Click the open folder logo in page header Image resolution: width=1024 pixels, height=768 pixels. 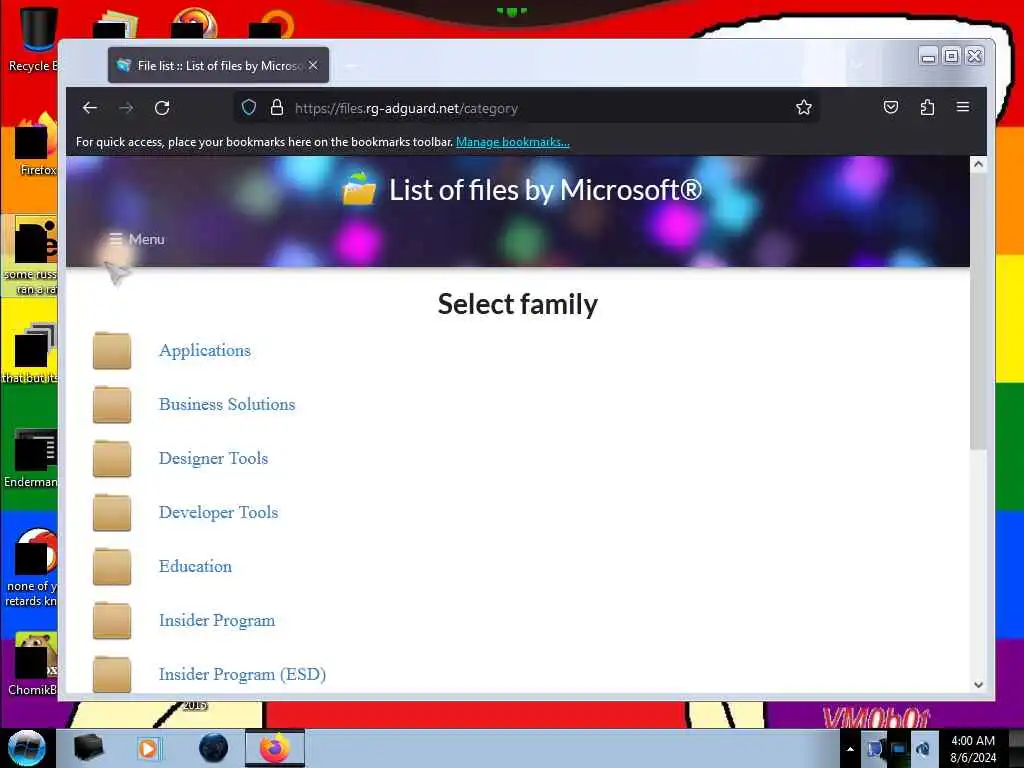point(359,189)
